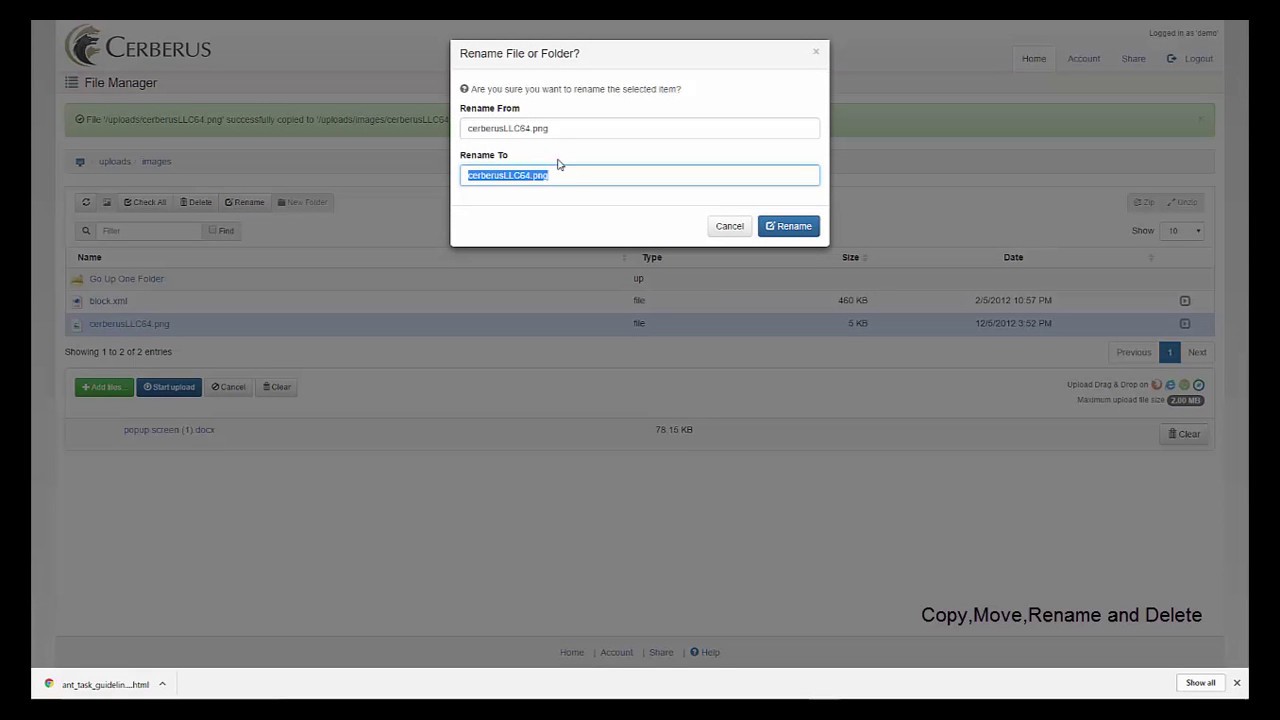Click the Rename To text field
This screenshot has width=1280, height=720.
click(x=640, y=175)
